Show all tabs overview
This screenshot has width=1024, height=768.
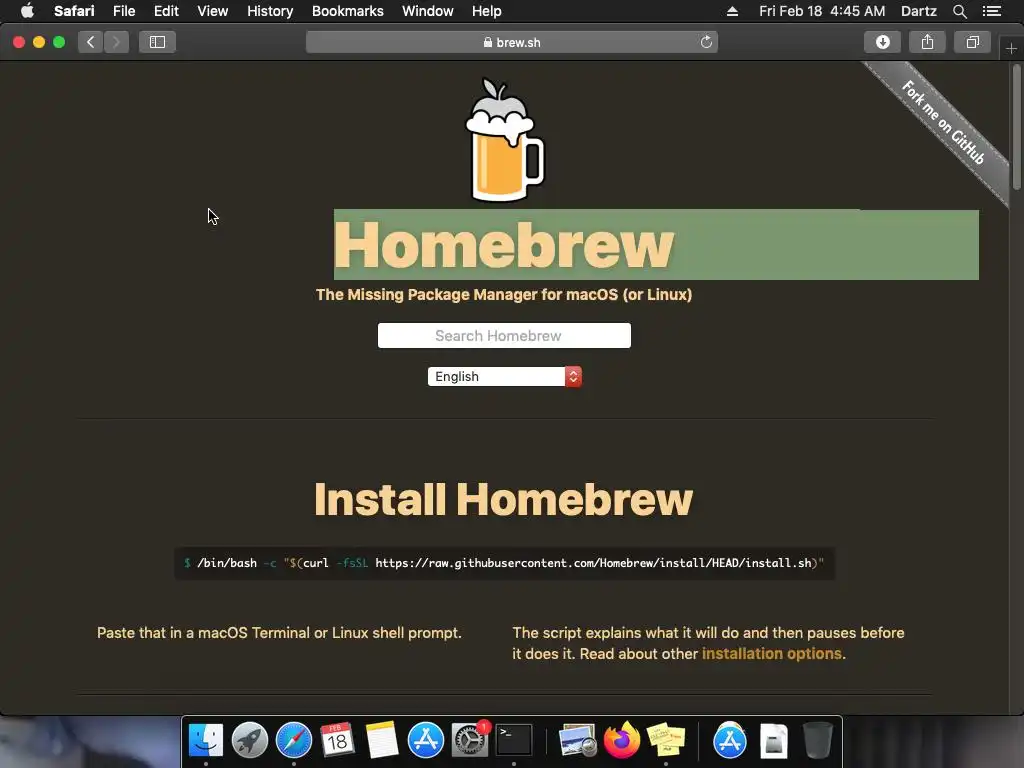pyautogui.click(x=972, y=42)
